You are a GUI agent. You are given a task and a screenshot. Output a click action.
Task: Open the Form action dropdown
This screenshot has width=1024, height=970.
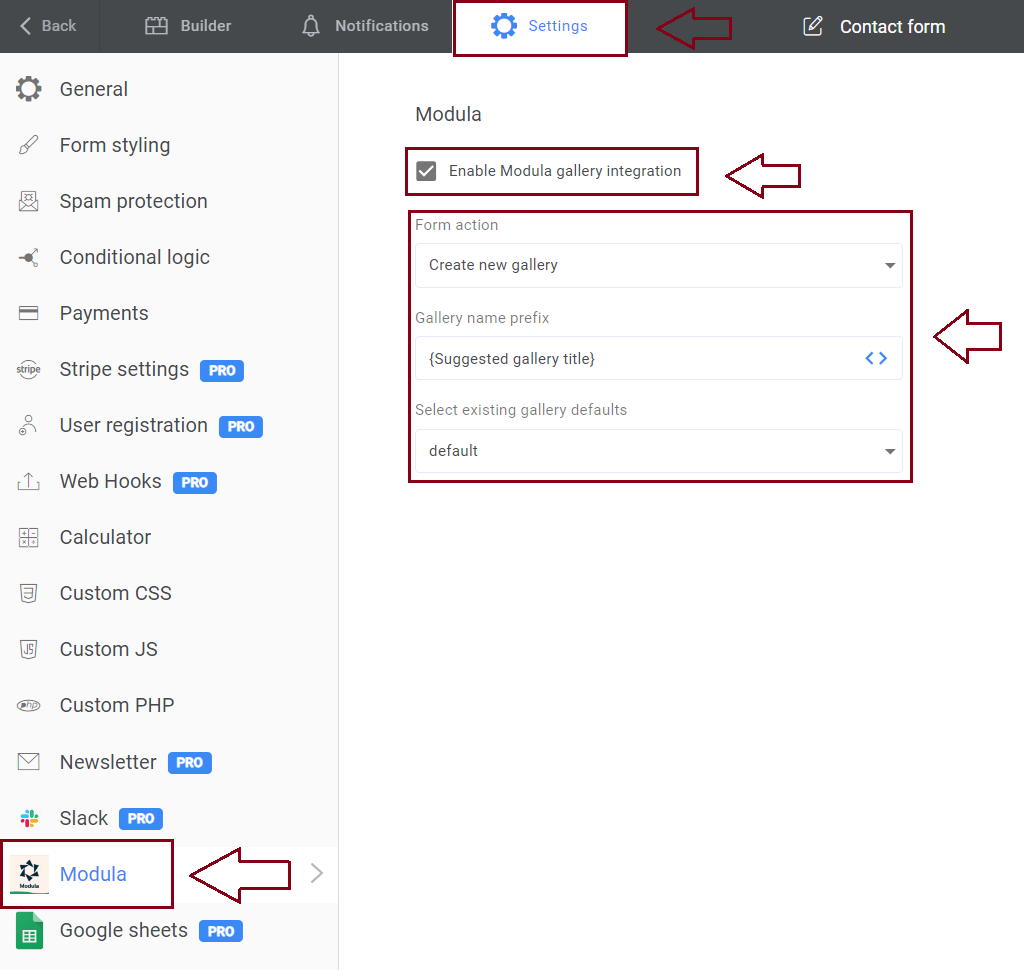click(x=658, y=265)
